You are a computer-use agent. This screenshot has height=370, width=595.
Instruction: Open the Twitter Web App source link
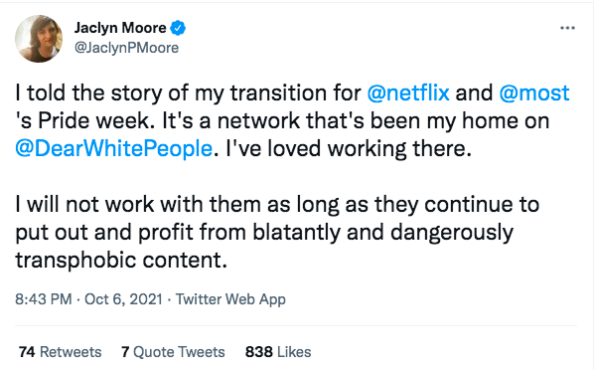(x=230, y=299)
